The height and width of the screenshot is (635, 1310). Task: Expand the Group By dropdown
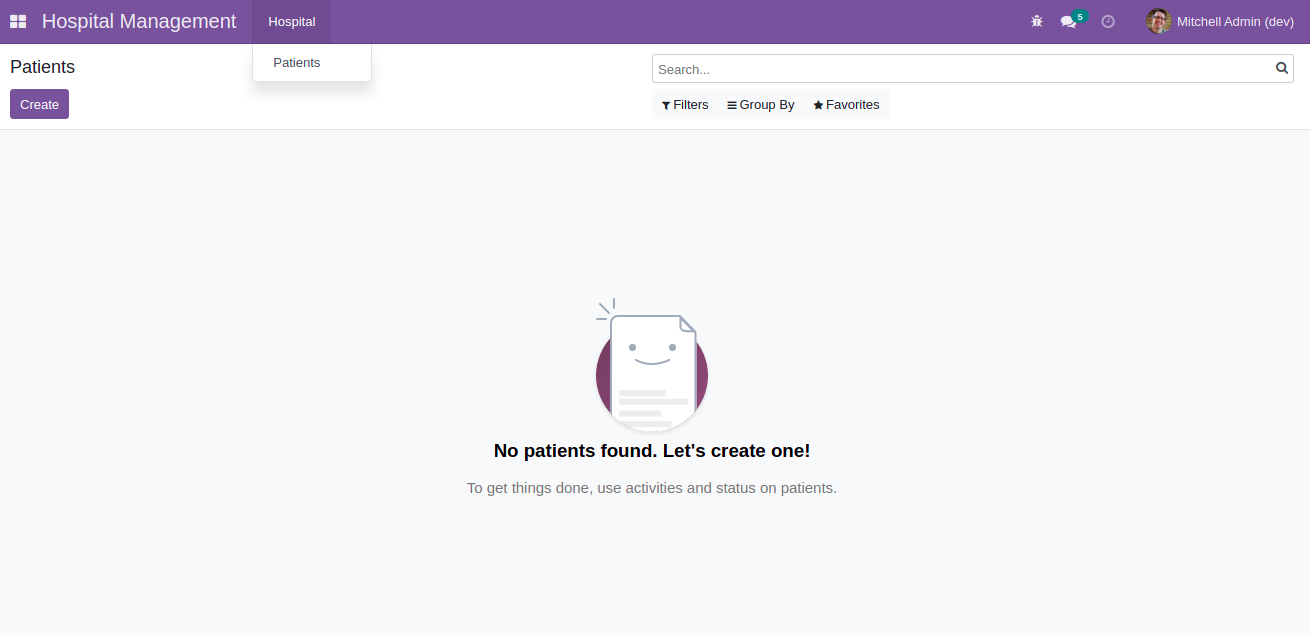pos(761,104)
